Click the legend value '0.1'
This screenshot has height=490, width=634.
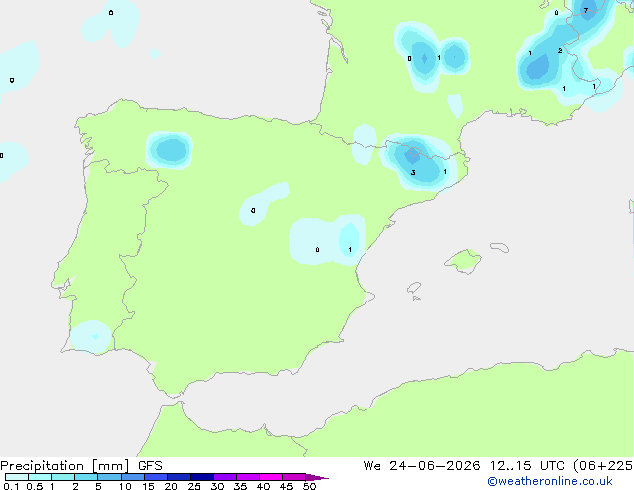[11, 486]
